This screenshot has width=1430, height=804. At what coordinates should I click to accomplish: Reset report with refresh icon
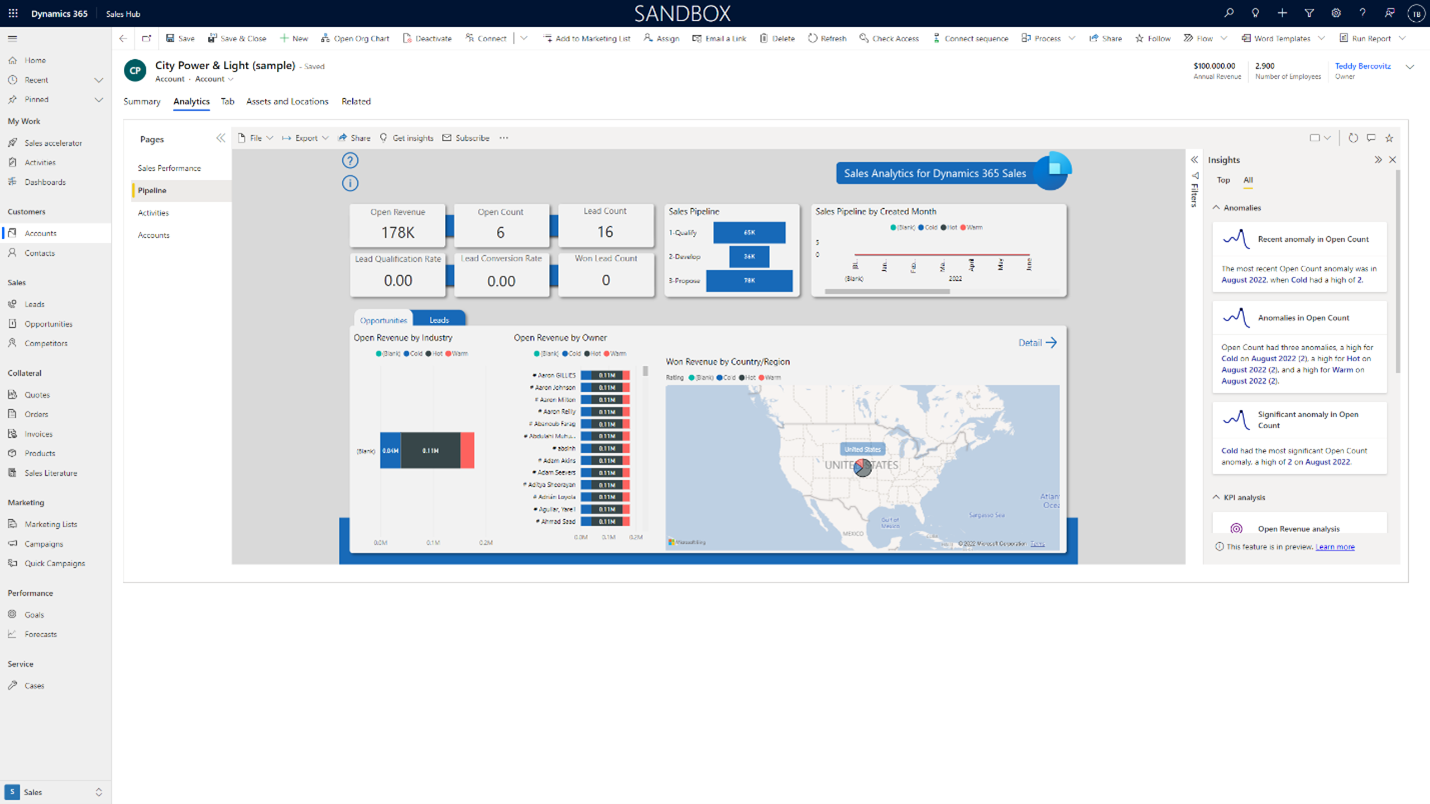pos(1353,138)
